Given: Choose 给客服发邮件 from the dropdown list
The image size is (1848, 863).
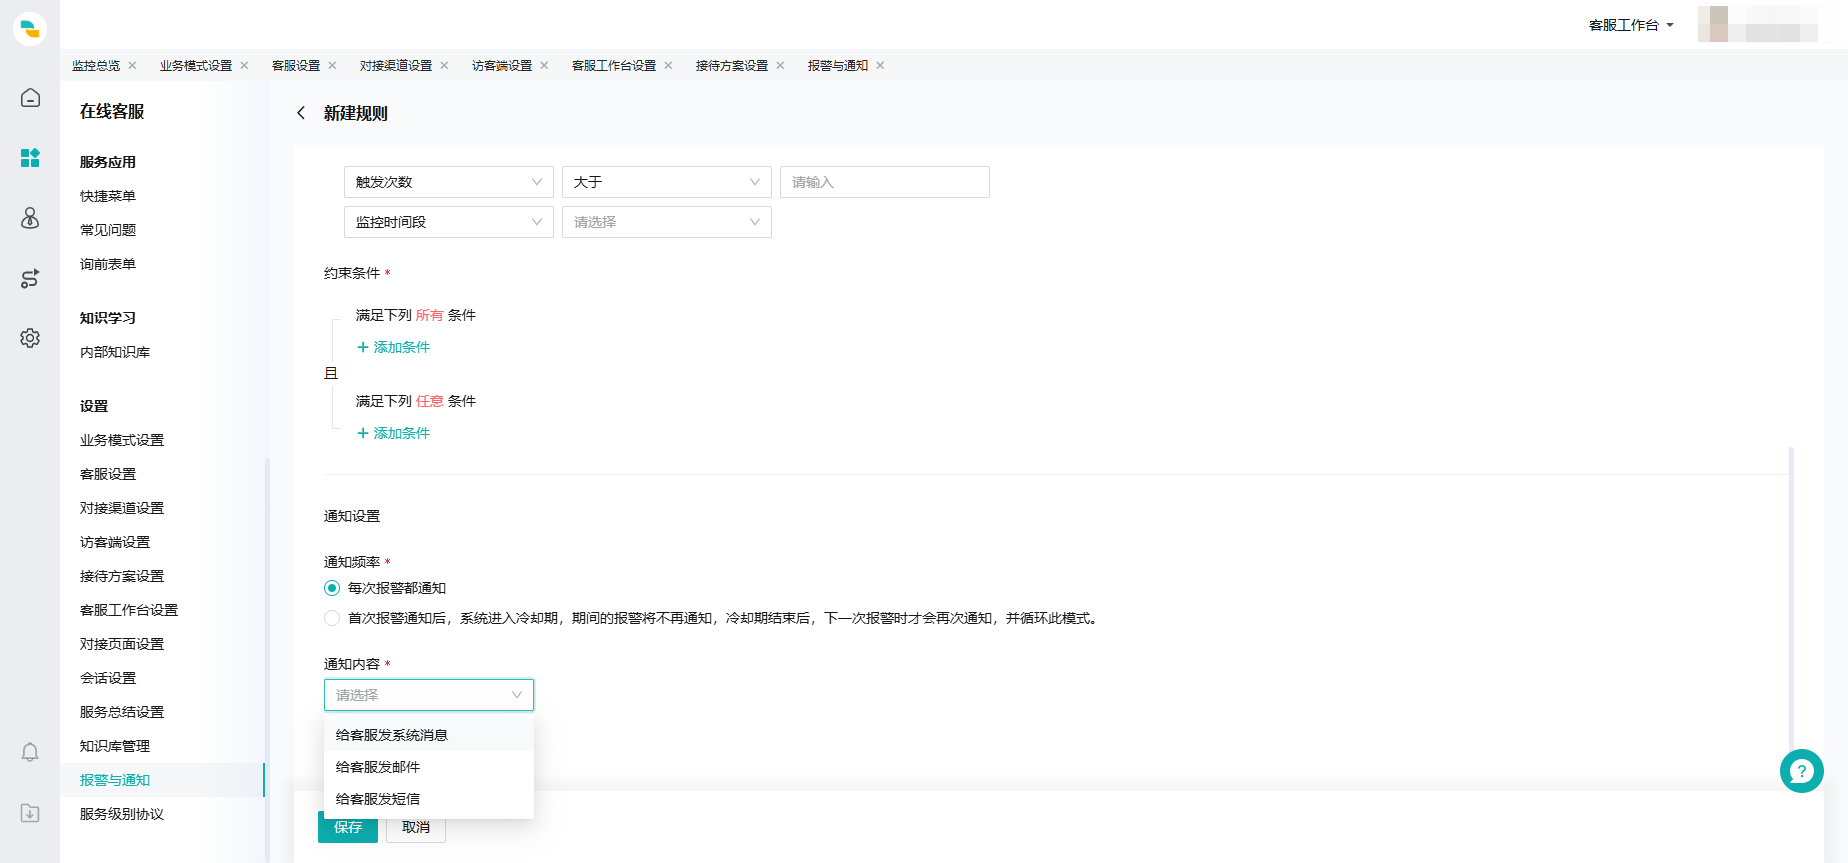Looking at the screenshot, I should 378,767.
